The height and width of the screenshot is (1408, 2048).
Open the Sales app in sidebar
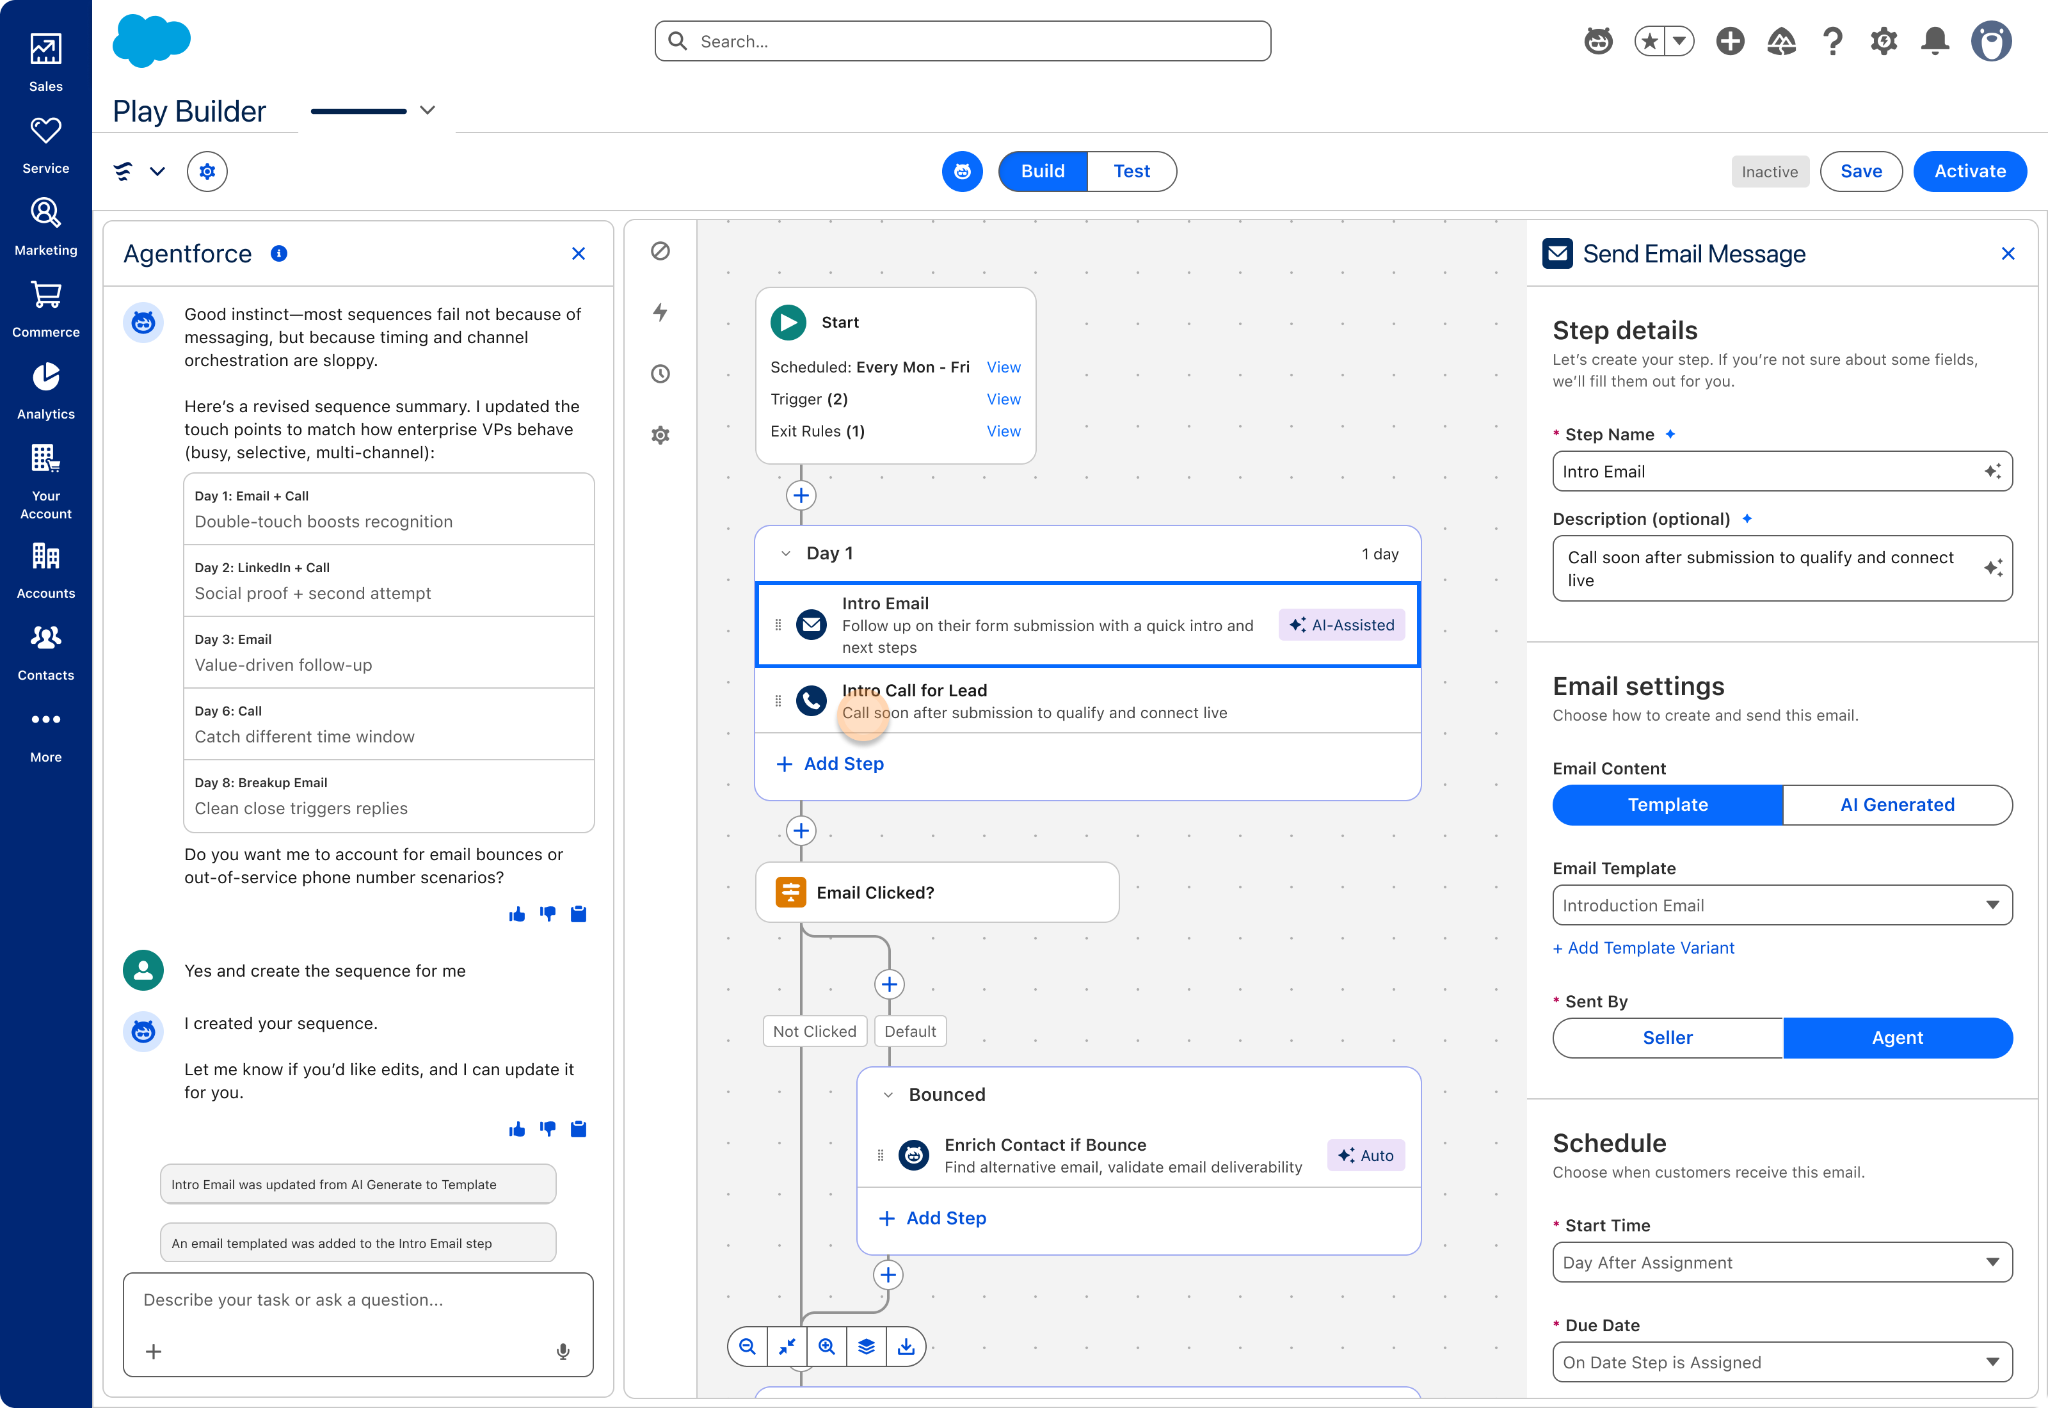click(x=46, y=62)
